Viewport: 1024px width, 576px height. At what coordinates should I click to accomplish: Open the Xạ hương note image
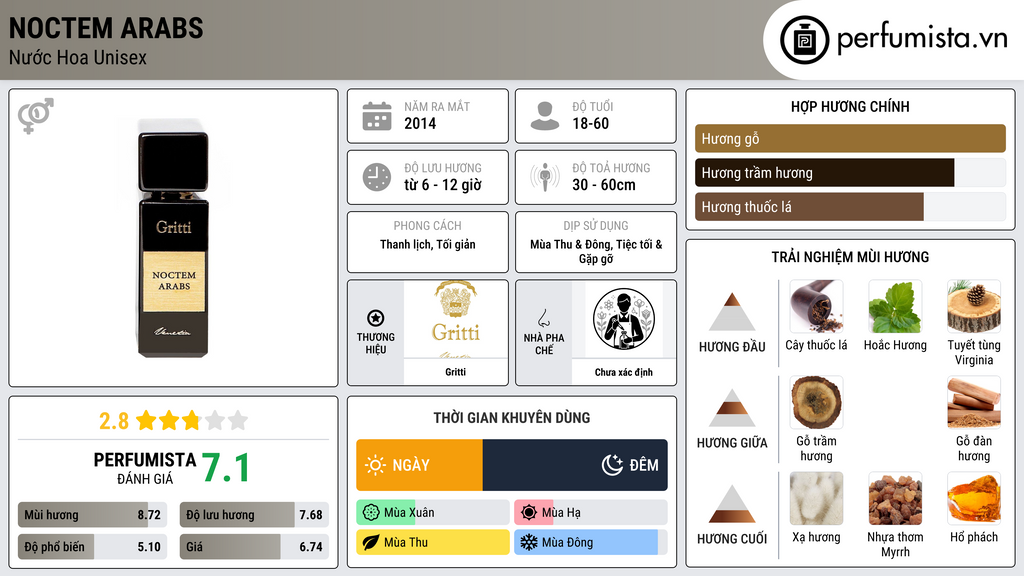816,498
